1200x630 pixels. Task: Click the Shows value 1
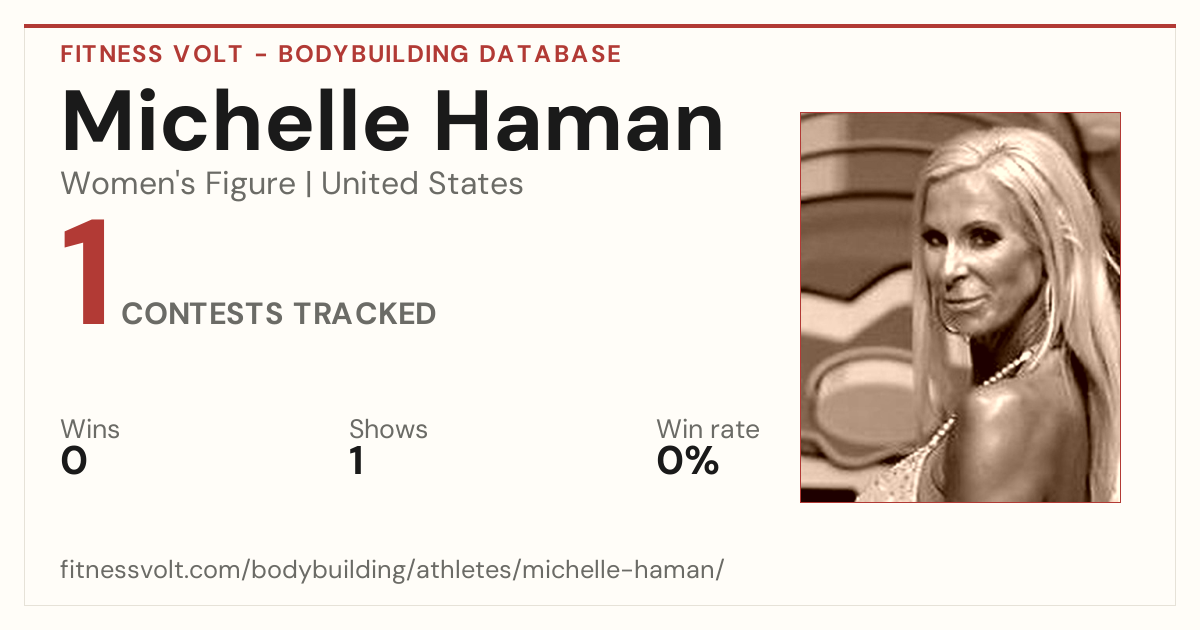click(356, 461)
